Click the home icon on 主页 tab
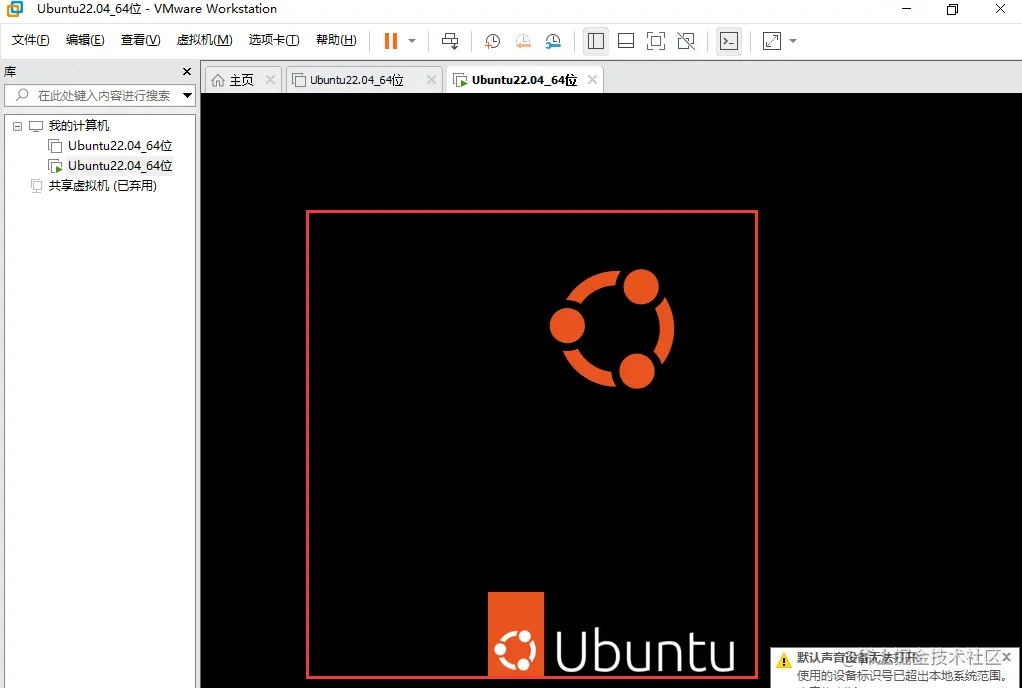 coord(218,80)
